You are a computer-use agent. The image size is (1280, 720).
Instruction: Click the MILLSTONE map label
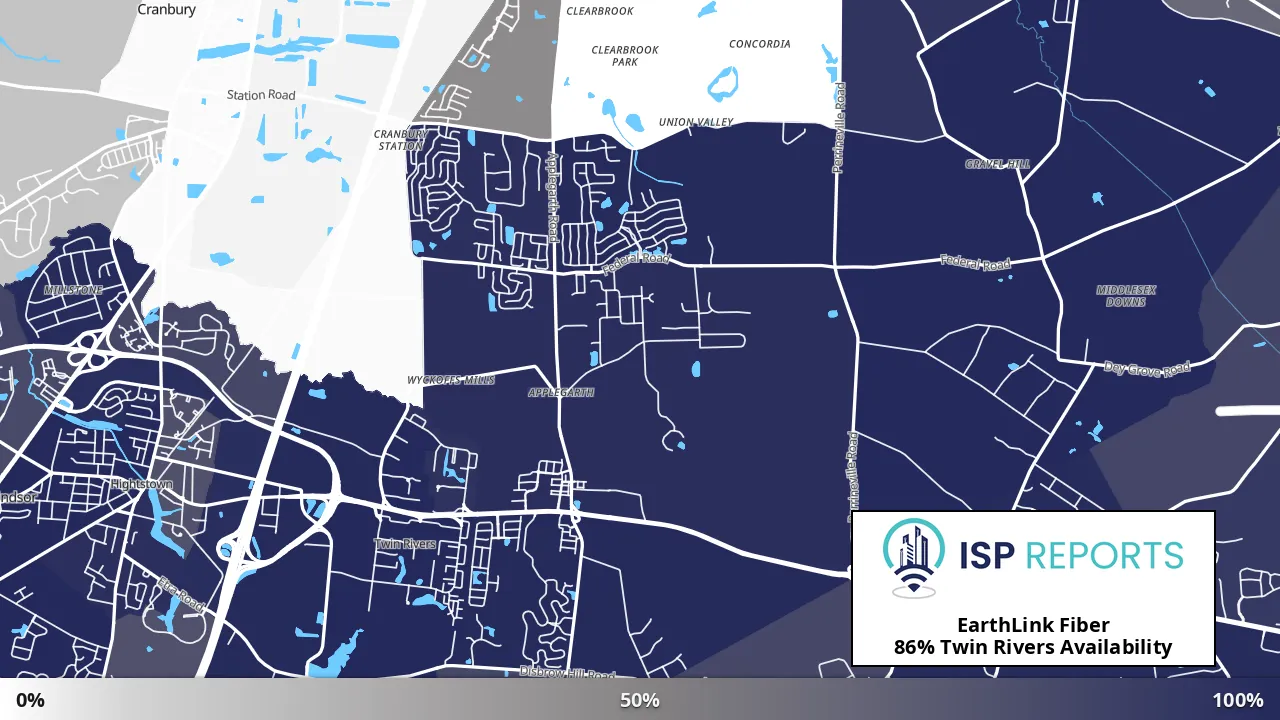click(73, 290)
